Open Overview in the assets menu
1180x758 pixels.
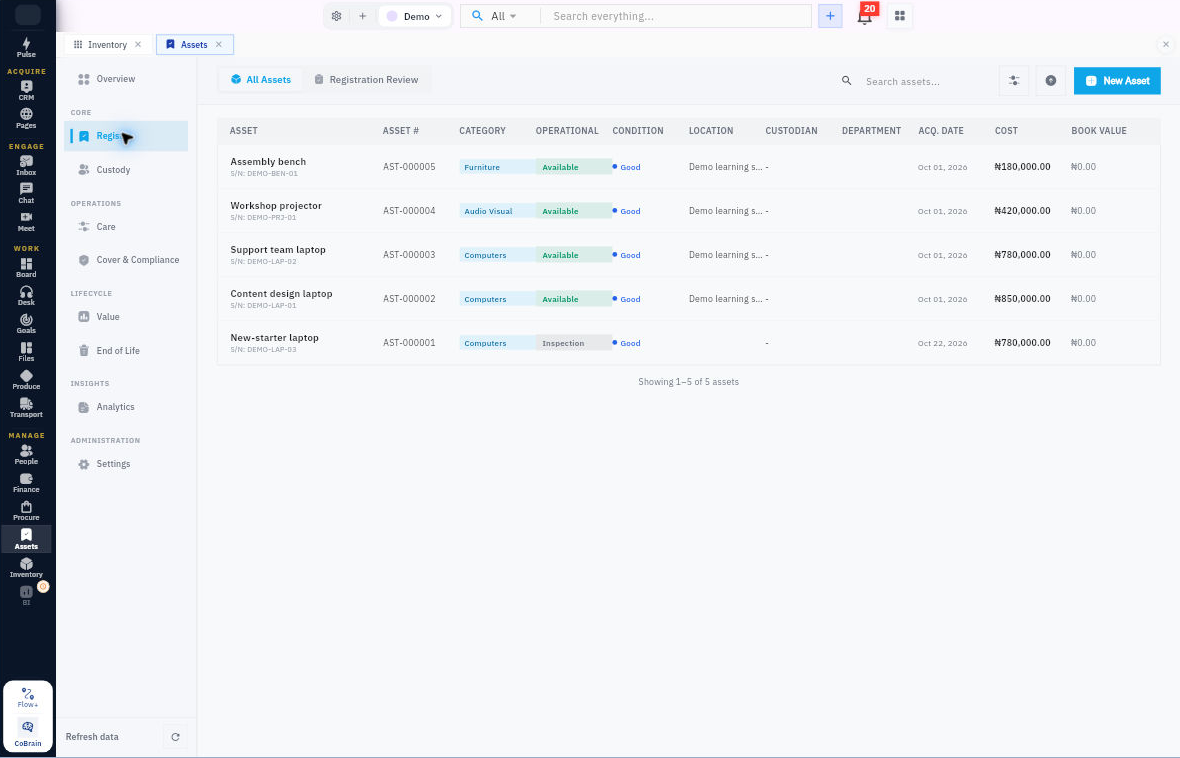coord(126,79)
